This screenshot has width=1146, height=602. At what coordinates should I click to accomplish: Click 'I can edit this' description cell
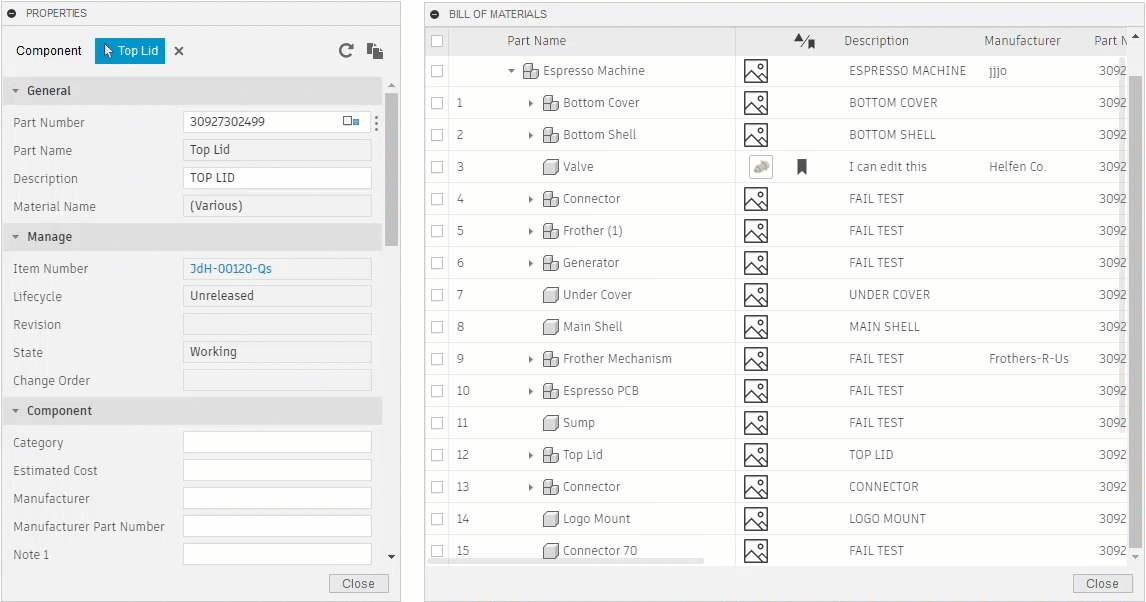887,167
